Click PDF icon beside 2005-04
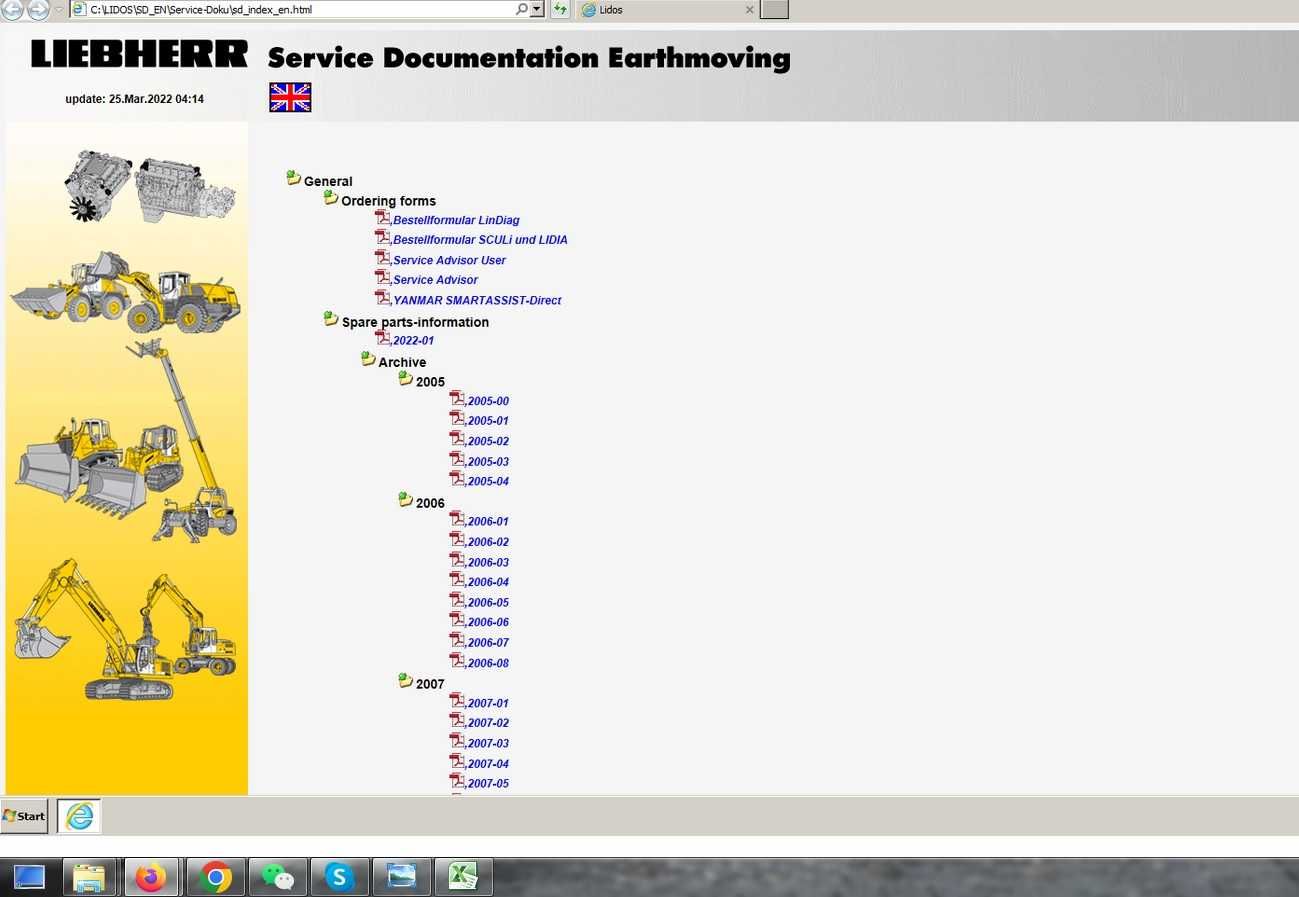Viewport: 1299px width, 897px height. tap(458, 479)
